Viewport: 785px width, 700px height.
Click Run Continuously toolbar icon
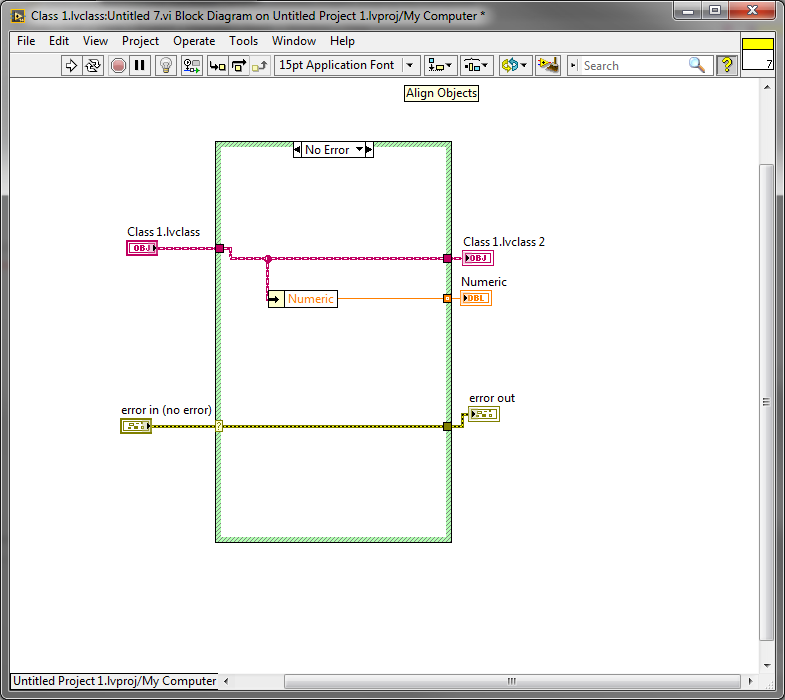(x=93, y=65)
